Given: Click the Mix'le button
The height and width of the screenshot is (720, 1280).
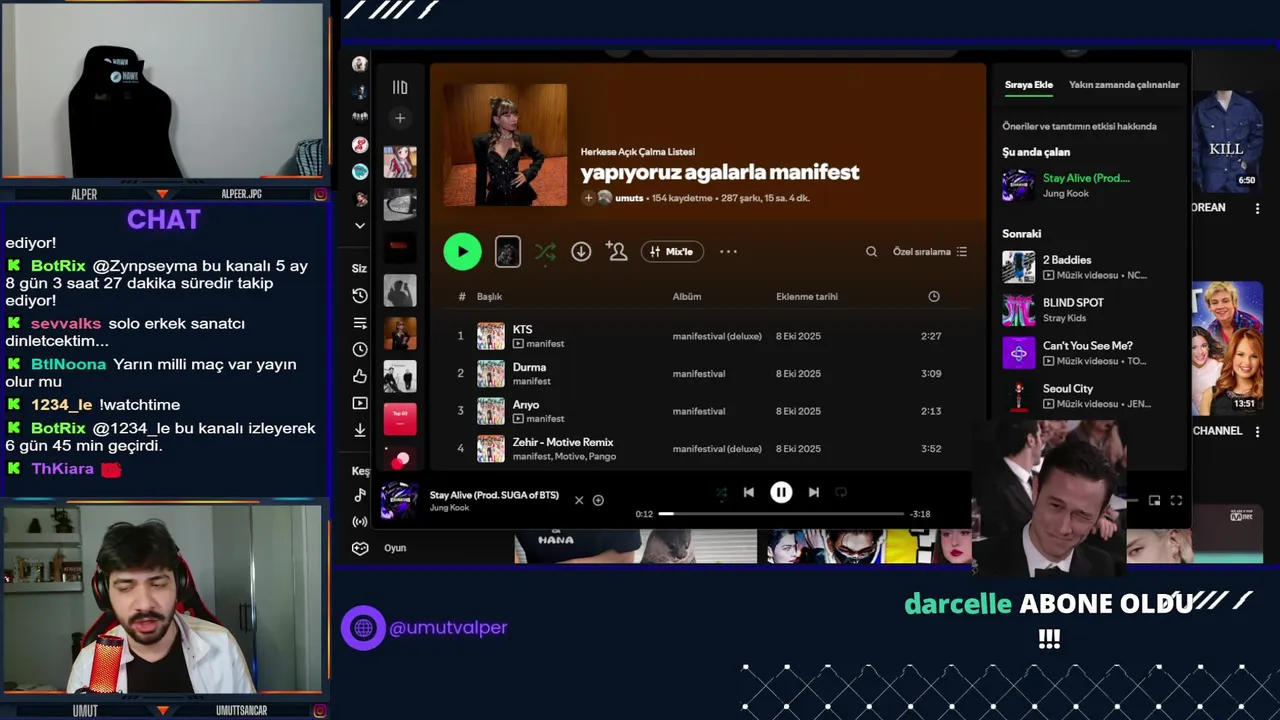Looking at the screenshot, I should tap(672, 252).
